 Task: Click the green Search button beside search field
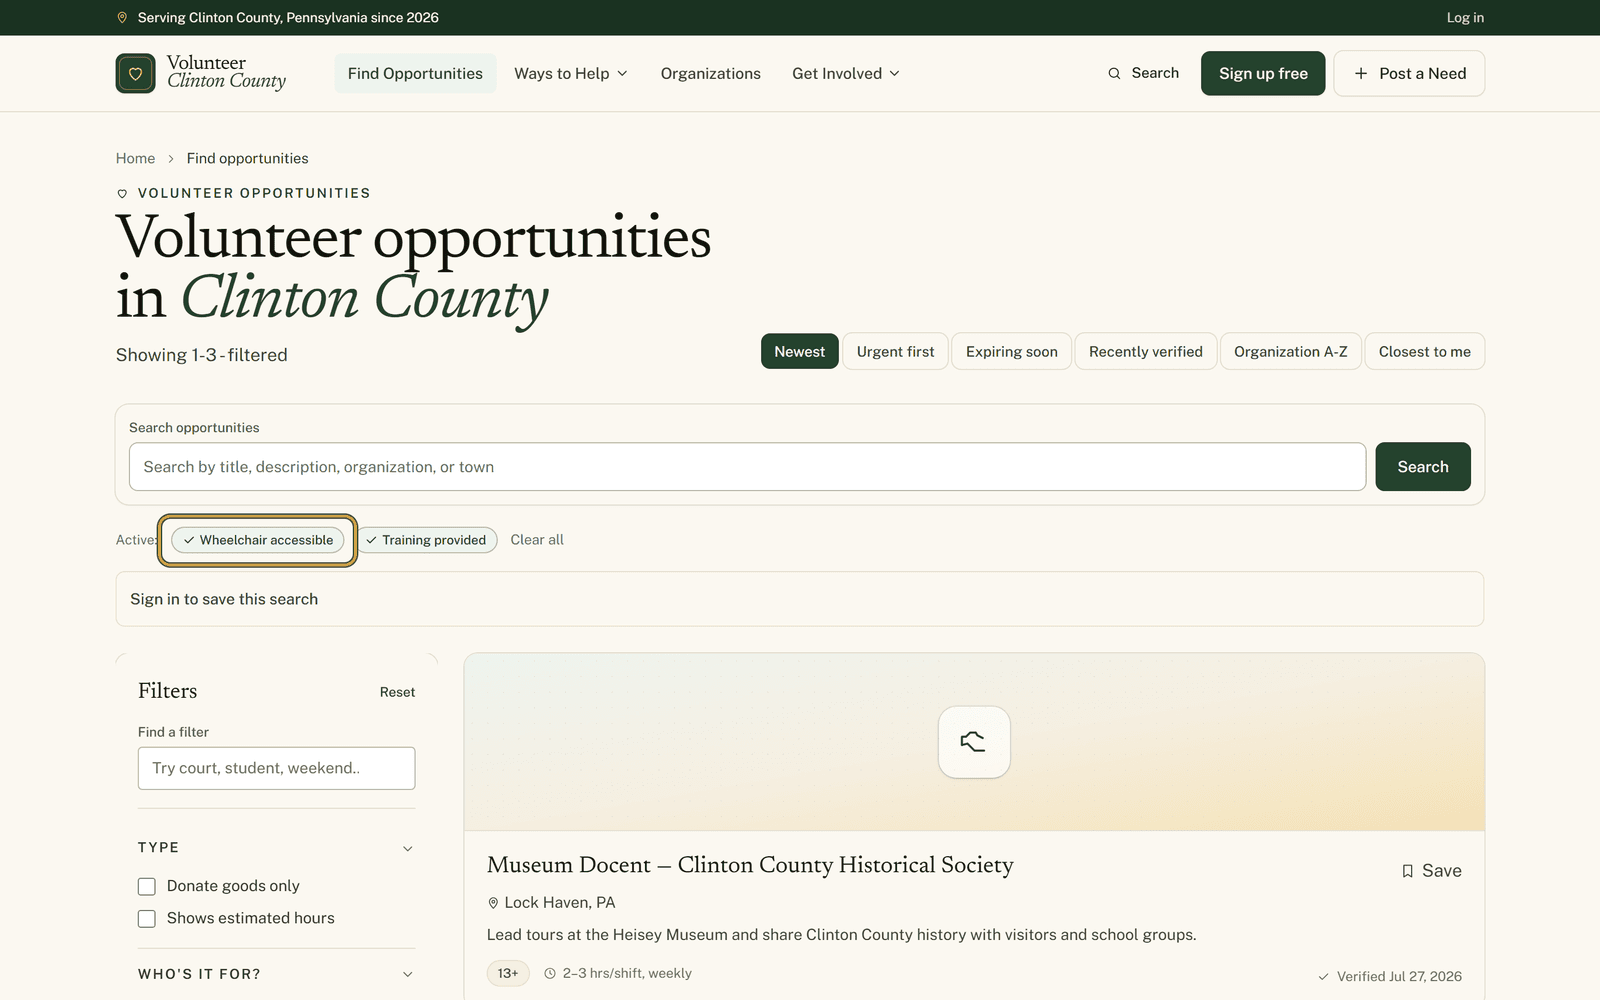tap(1423, 467)
